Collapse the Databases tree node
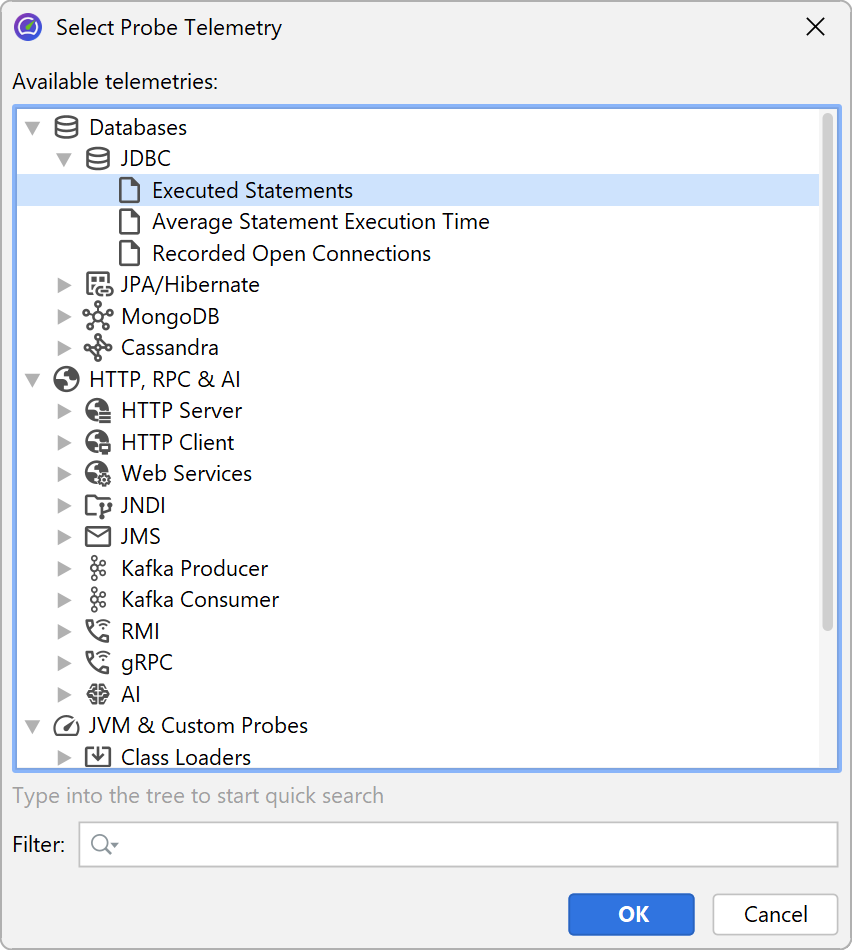The image size is (852, 950). click(33, 128)
